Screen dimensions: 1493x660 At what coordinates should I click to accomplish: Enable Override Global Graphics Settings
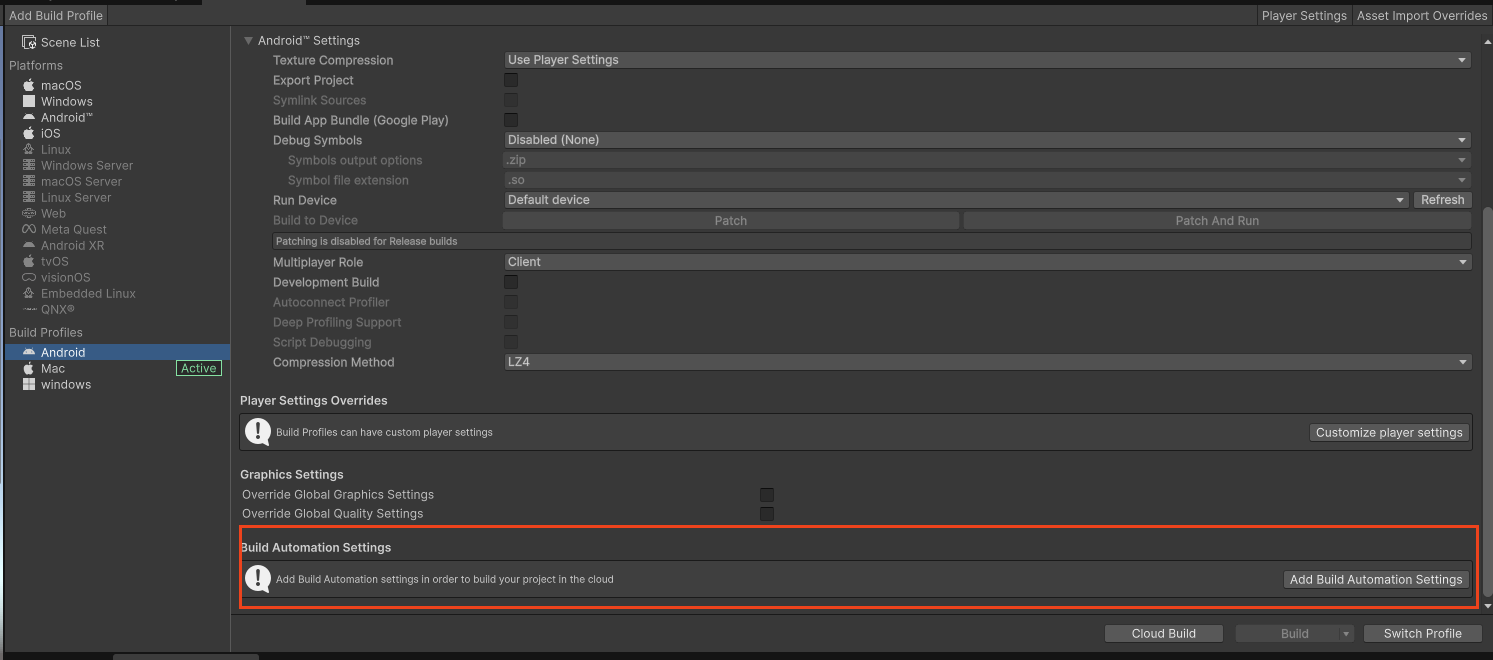click(x=767, y=494)
